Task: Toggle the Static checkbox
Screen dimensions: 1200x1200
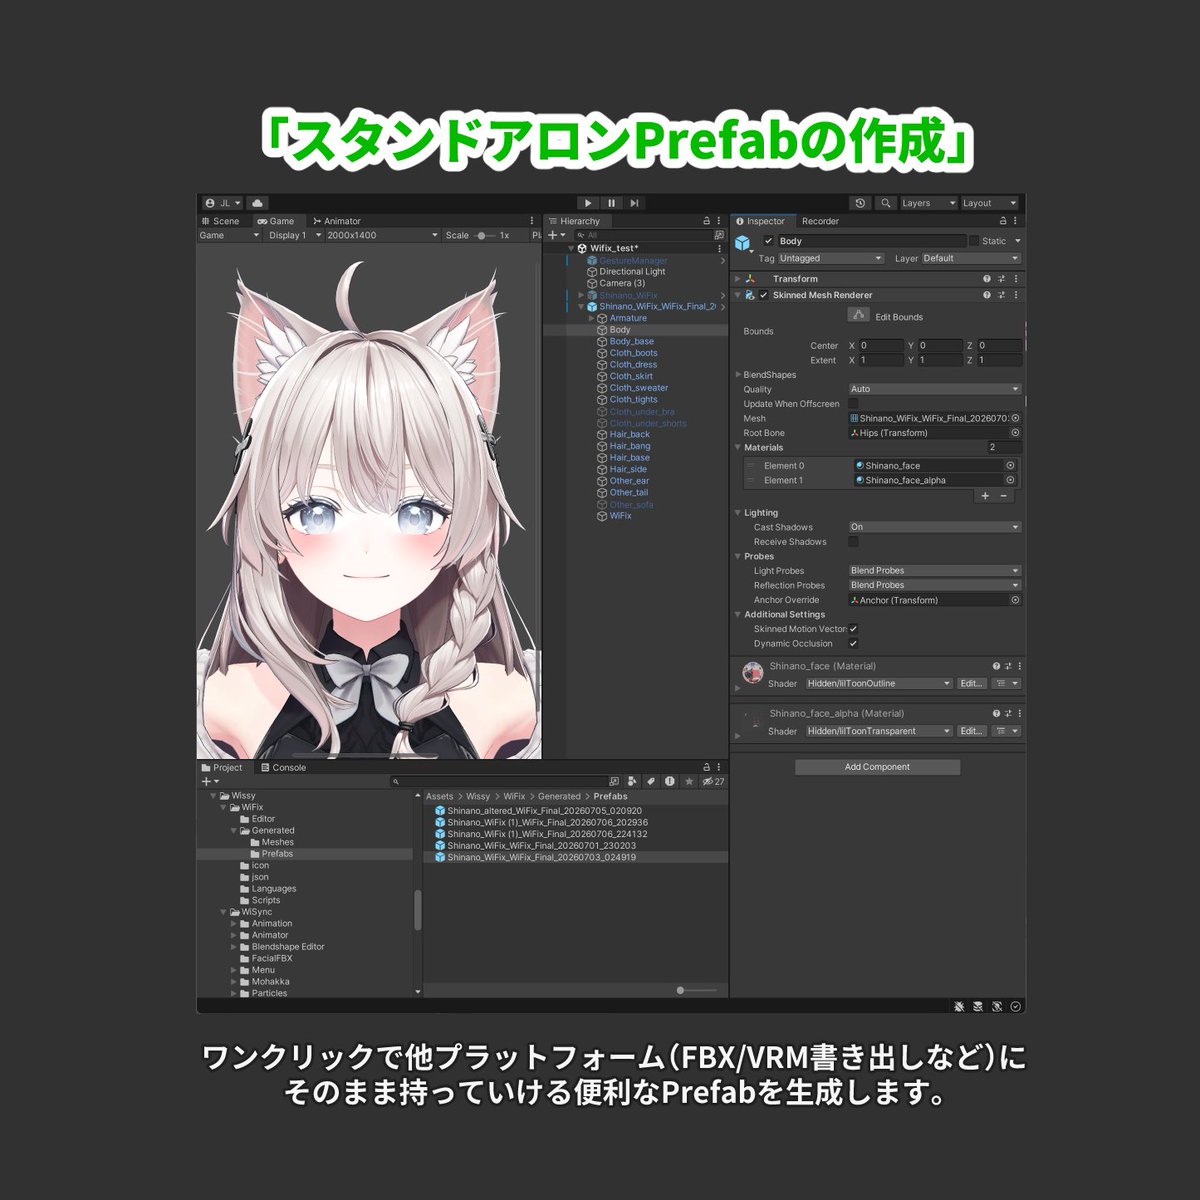Action: [974, 241]
